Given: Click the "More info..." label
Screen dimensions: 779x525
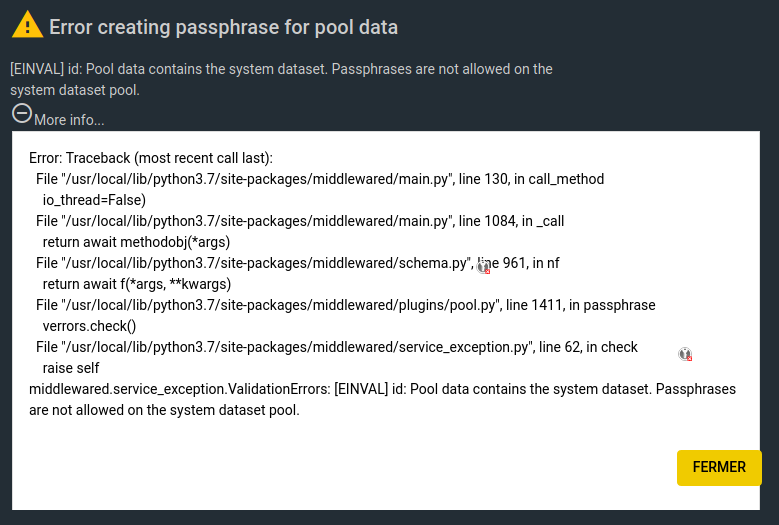Looking at the screenshot, I should tap(69, 120).
